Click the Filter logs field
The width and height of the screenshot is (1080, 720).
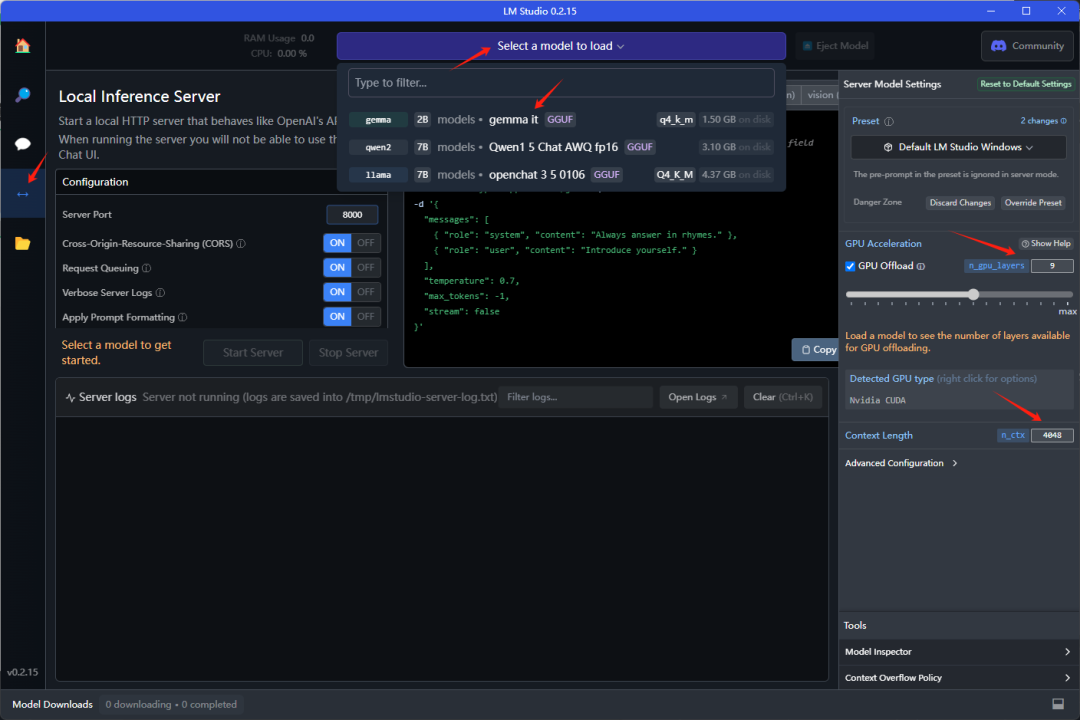tap(576, 398)
